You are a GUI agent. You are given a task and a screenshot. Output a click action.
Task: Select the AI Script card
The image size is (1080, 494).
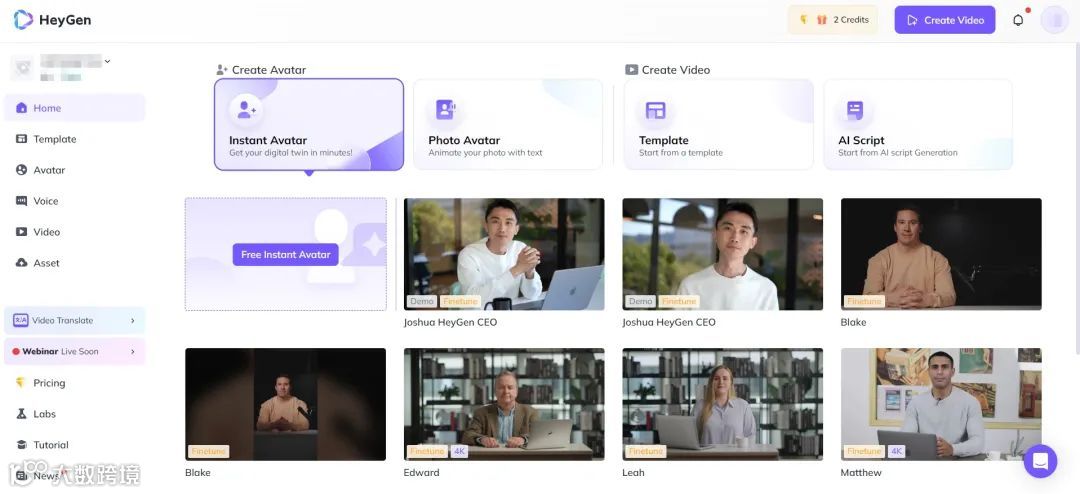(918, 124)
